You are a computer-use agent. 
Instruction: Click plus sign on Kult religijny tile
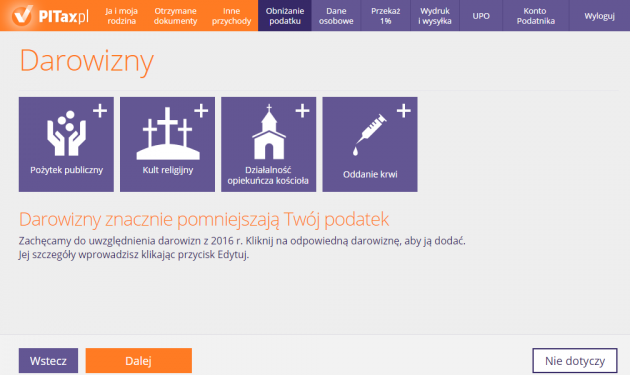(201, 111)
